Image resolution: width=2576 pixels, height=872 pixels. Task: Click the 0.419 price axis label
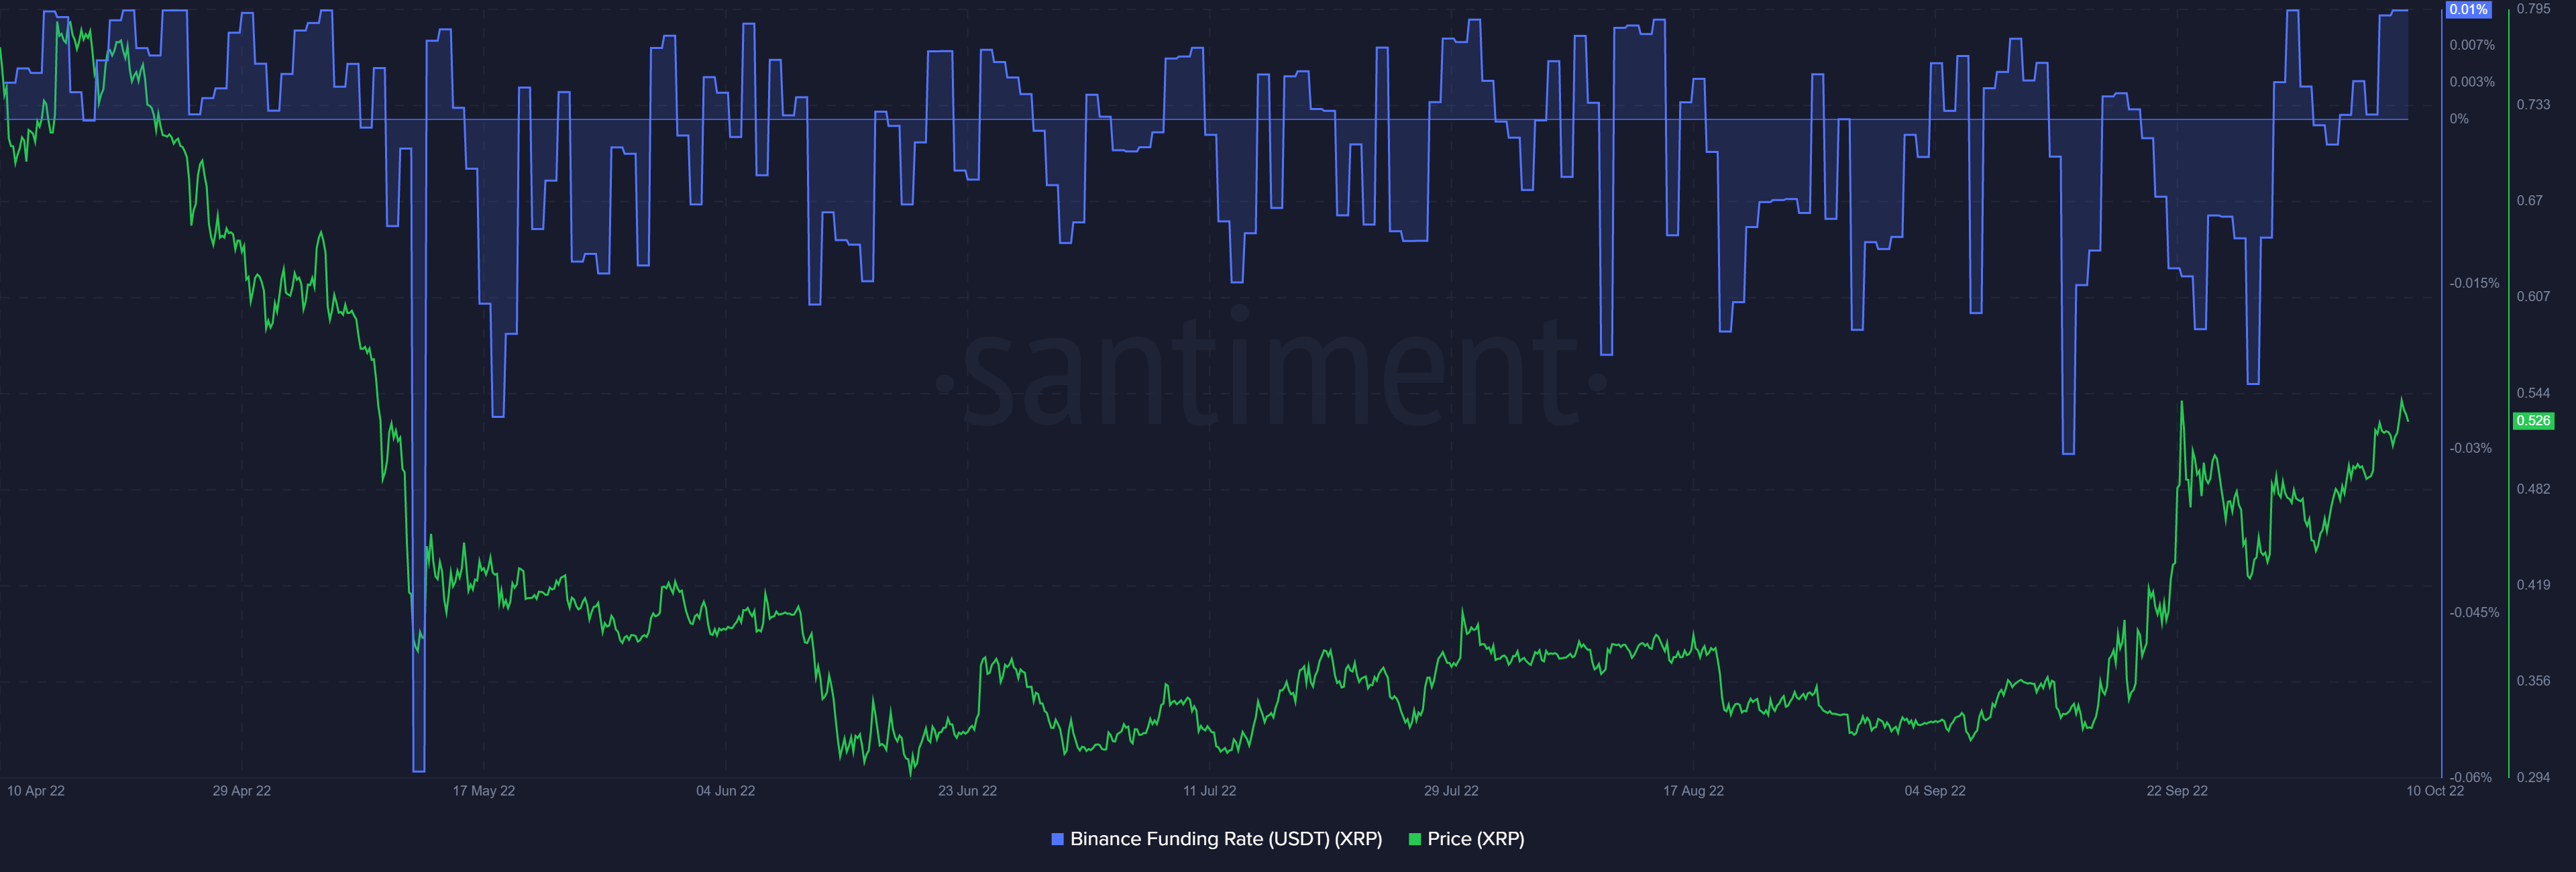(x=2533, y=585)
